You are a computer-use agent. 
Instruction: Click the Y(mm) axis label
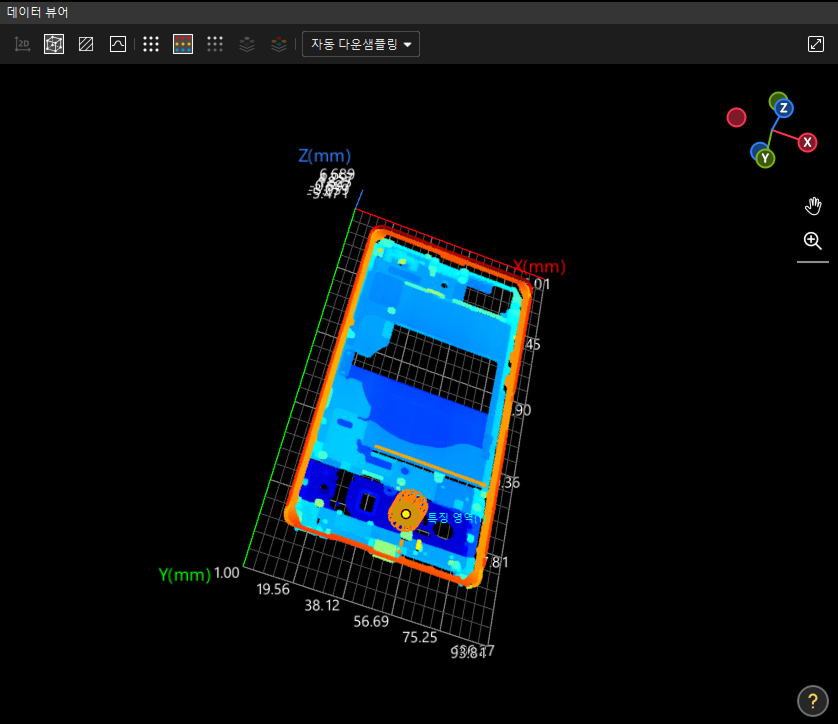click(x=185, y=575)
